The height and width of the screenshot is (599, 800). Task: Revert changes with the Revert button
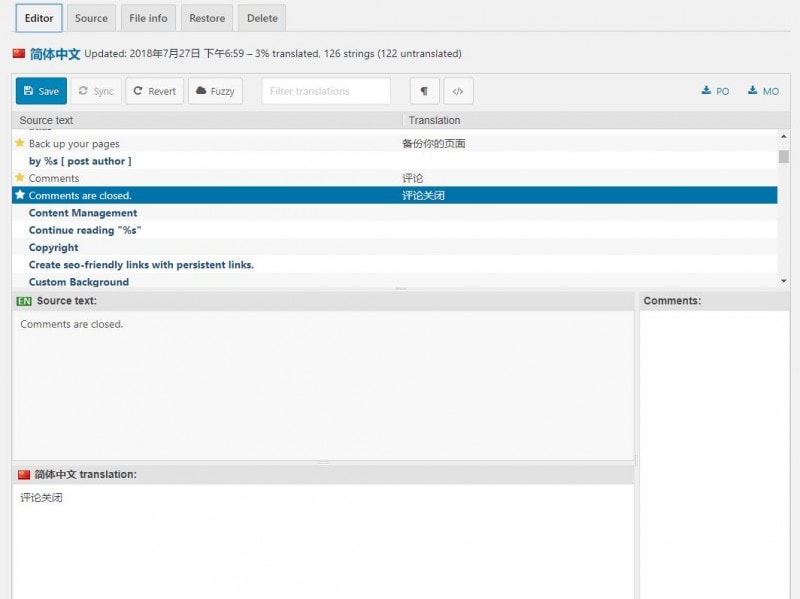(154, 91)
